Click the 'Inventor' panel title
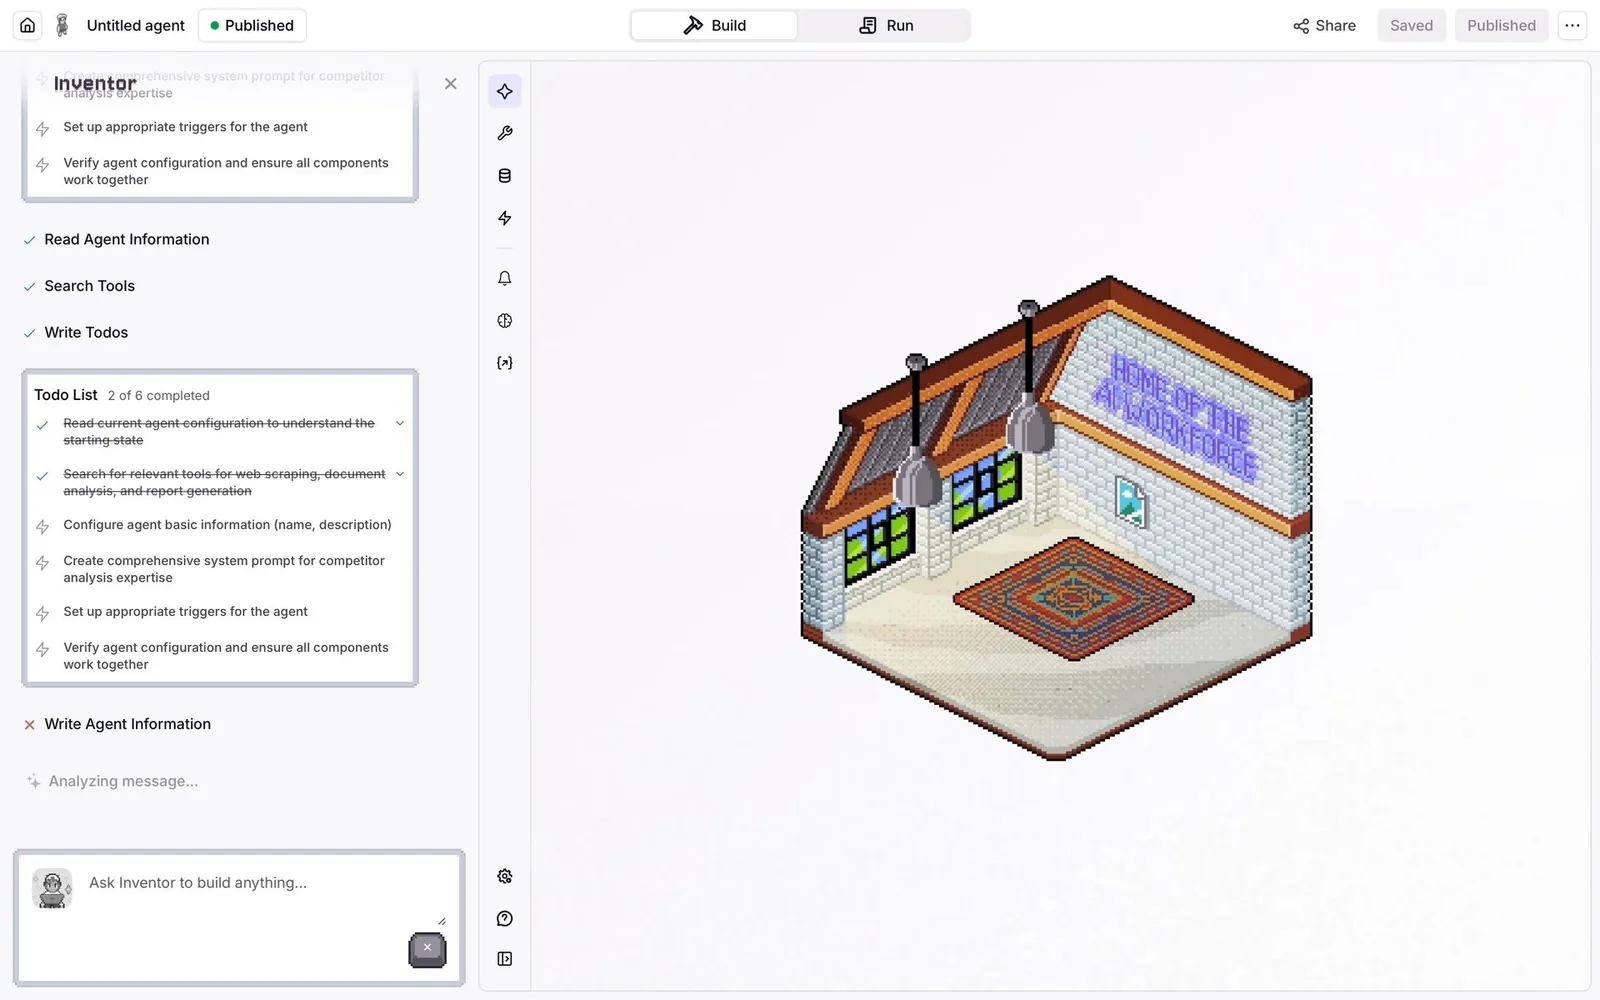Screen dimensions: 1600x1000 click(95, 84)
